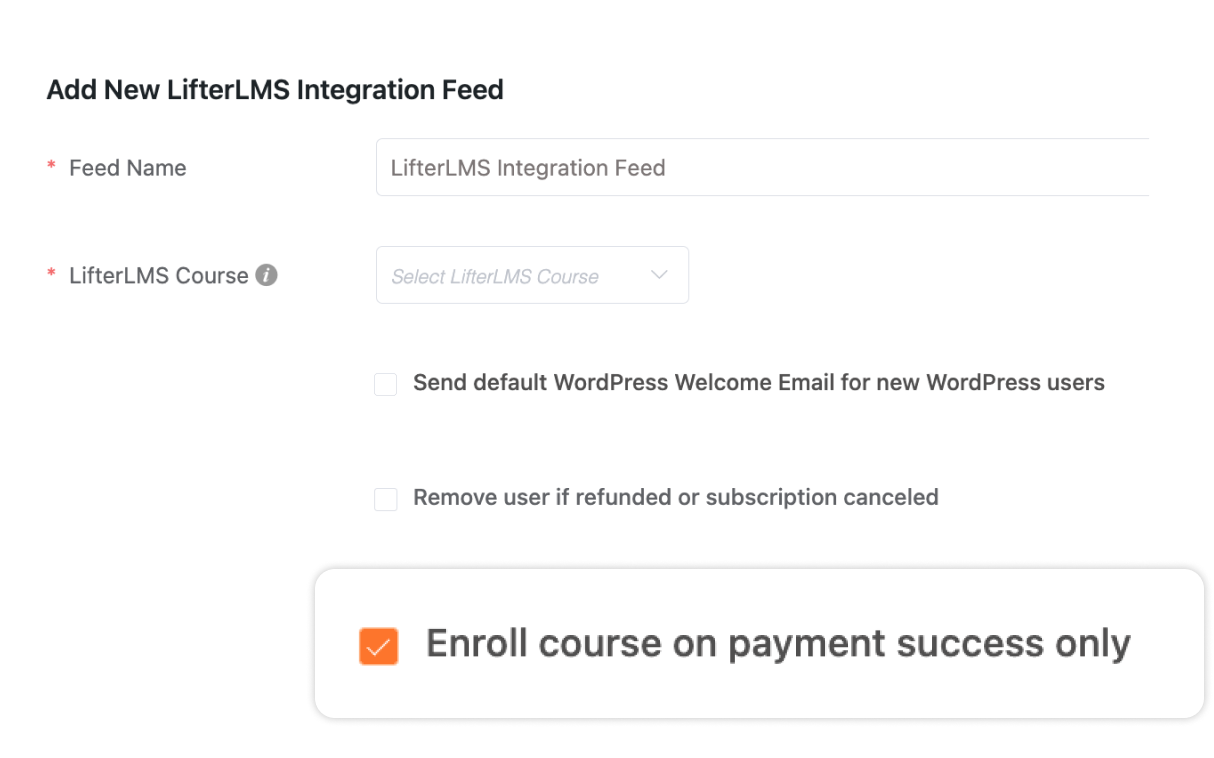Screen dimensions: 1214x758
Task: Click the red asterisk before LifterLMS Course
Action: pos(51,276)
